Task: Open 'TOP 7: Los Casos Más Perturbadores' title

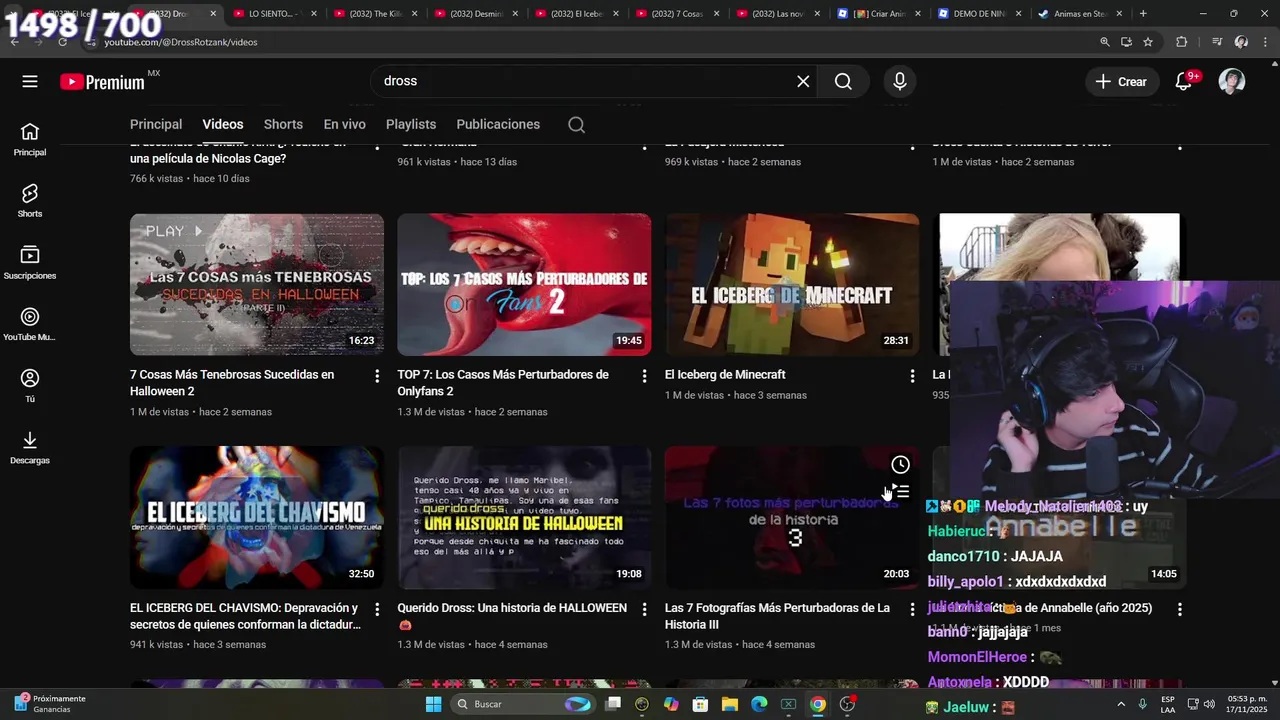Action: 503,382
